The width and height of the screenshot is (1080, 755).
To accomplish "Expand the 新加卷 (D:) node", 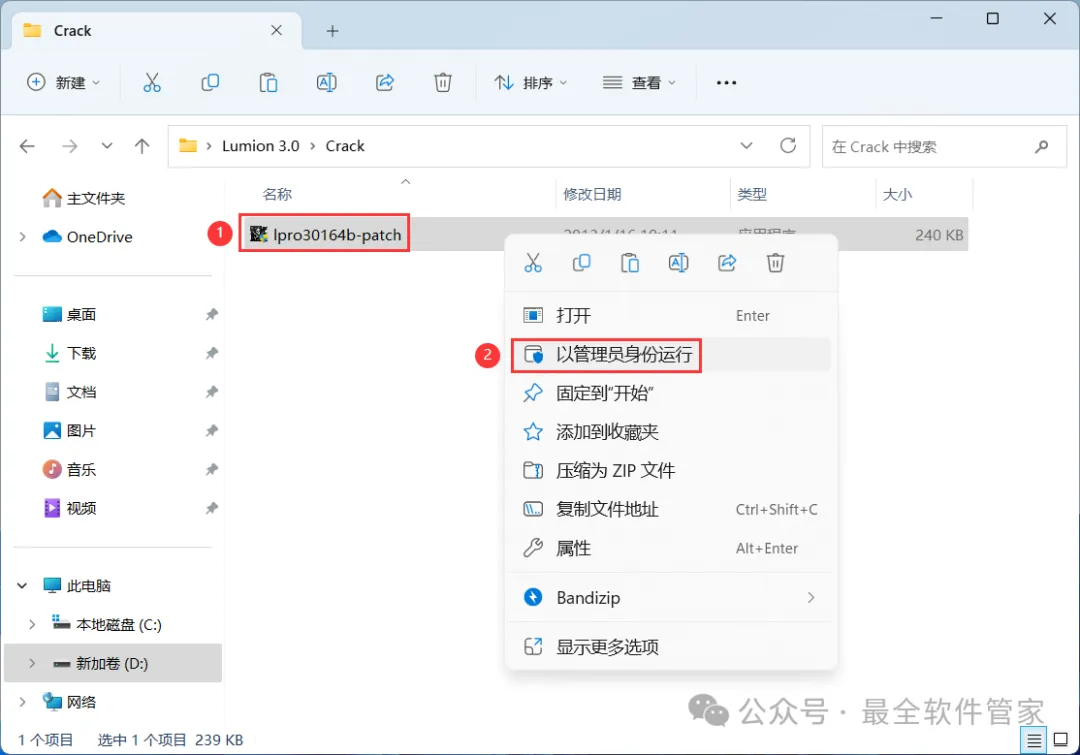I will coord(32,663).
